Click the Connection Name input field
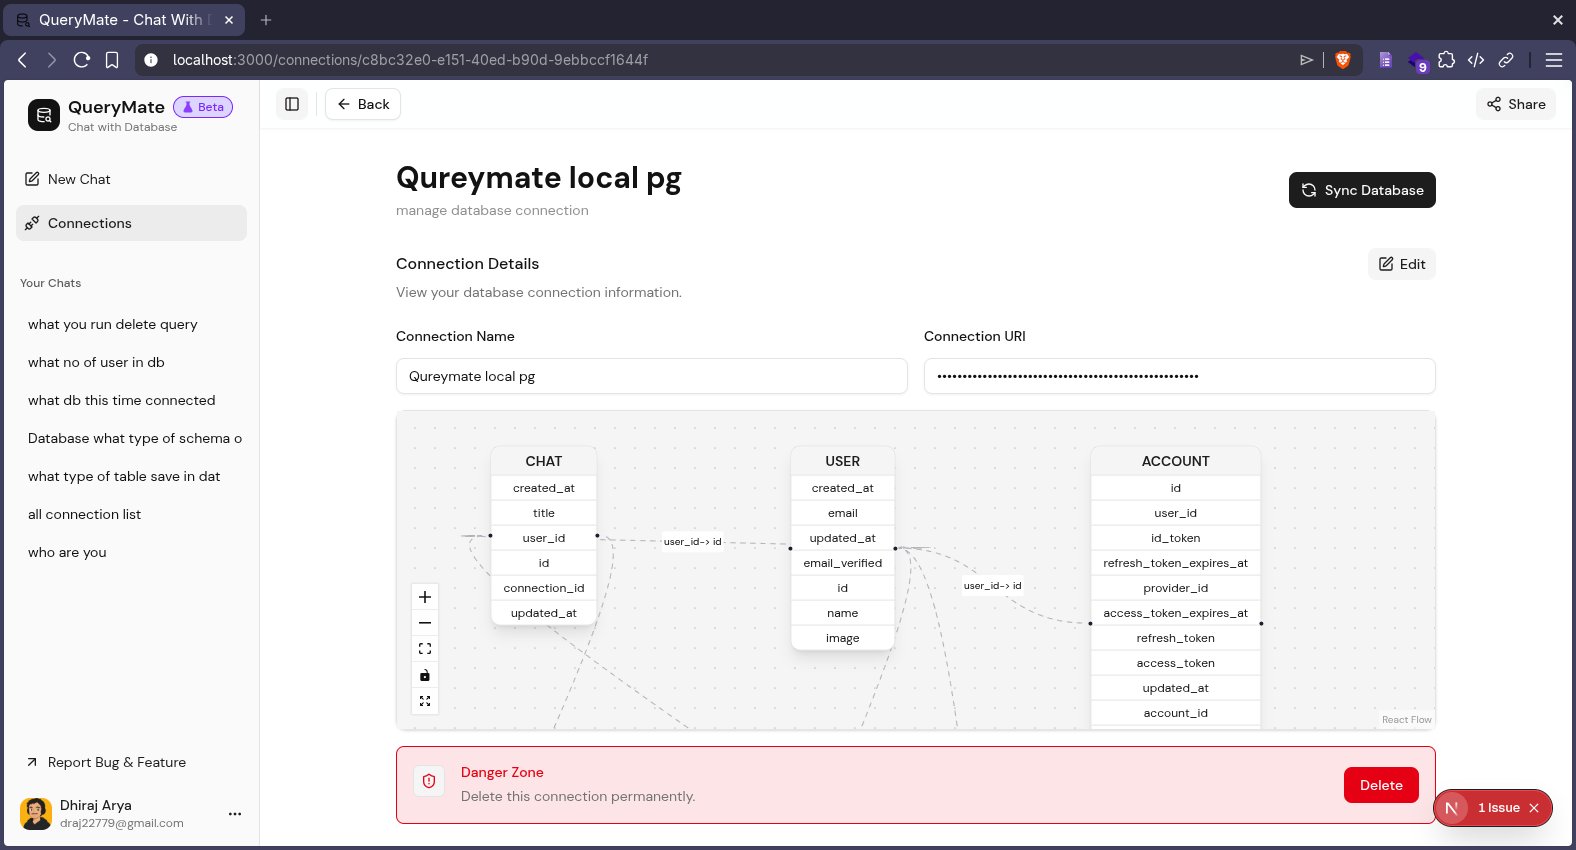 (652, 376)
